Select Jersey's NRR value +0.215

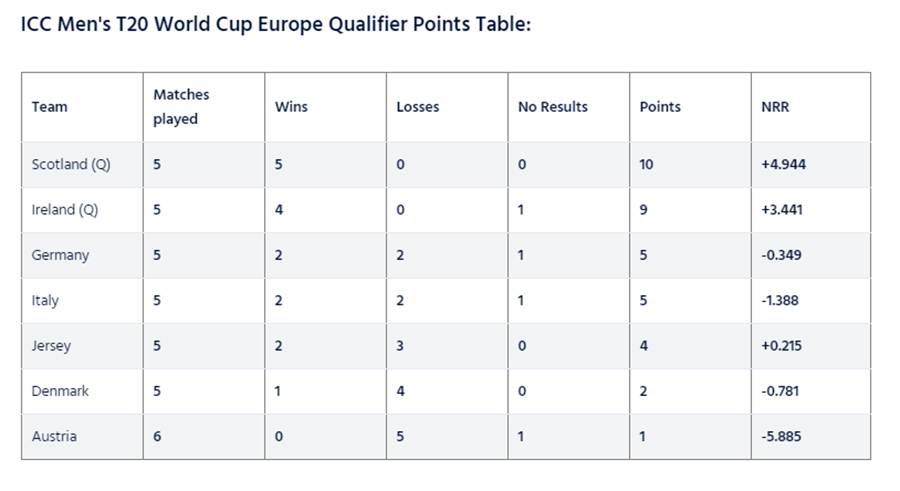point(781,346)
